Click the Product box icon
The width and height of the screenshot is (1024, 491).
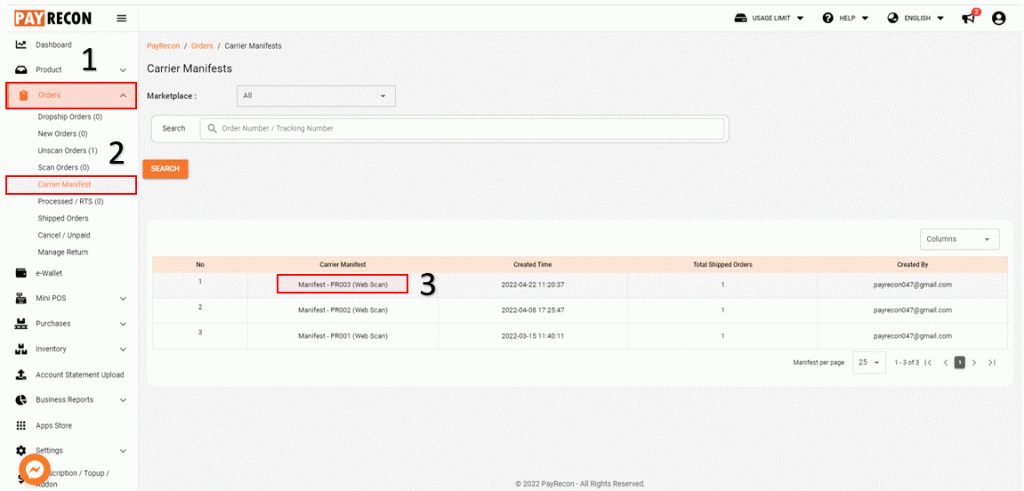(21, 70)
